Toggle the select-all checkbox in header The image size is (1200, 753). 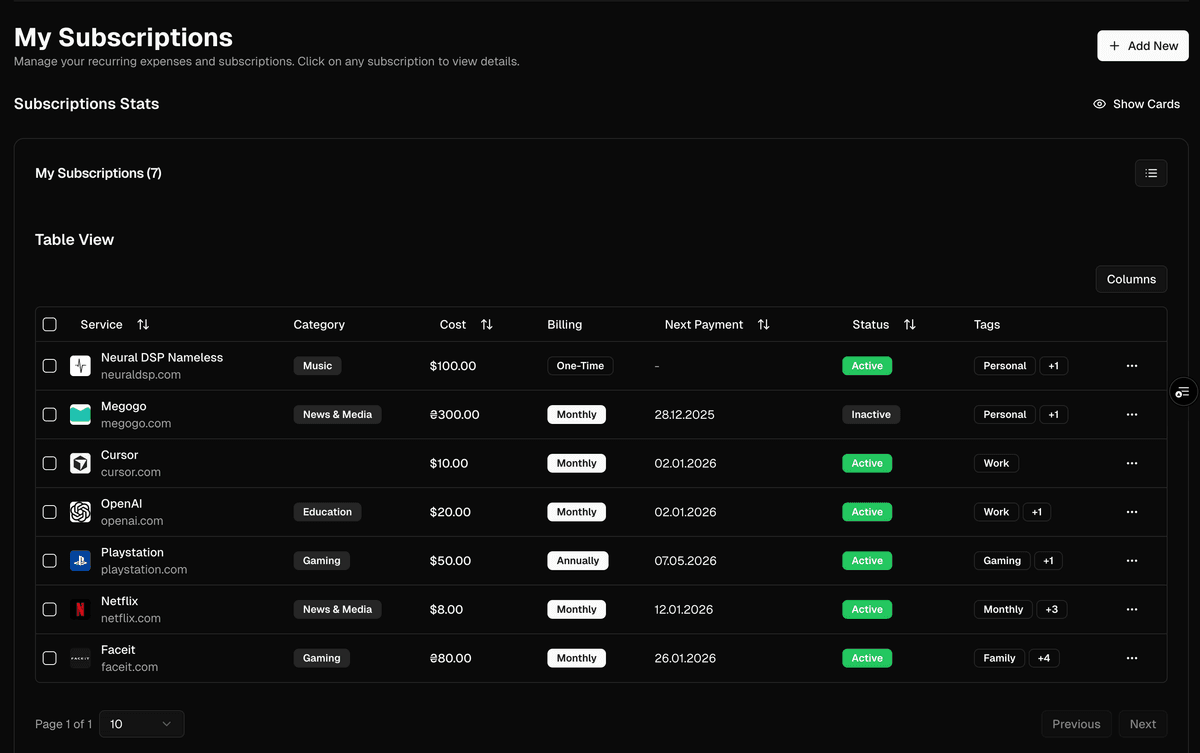coord(50,324)
